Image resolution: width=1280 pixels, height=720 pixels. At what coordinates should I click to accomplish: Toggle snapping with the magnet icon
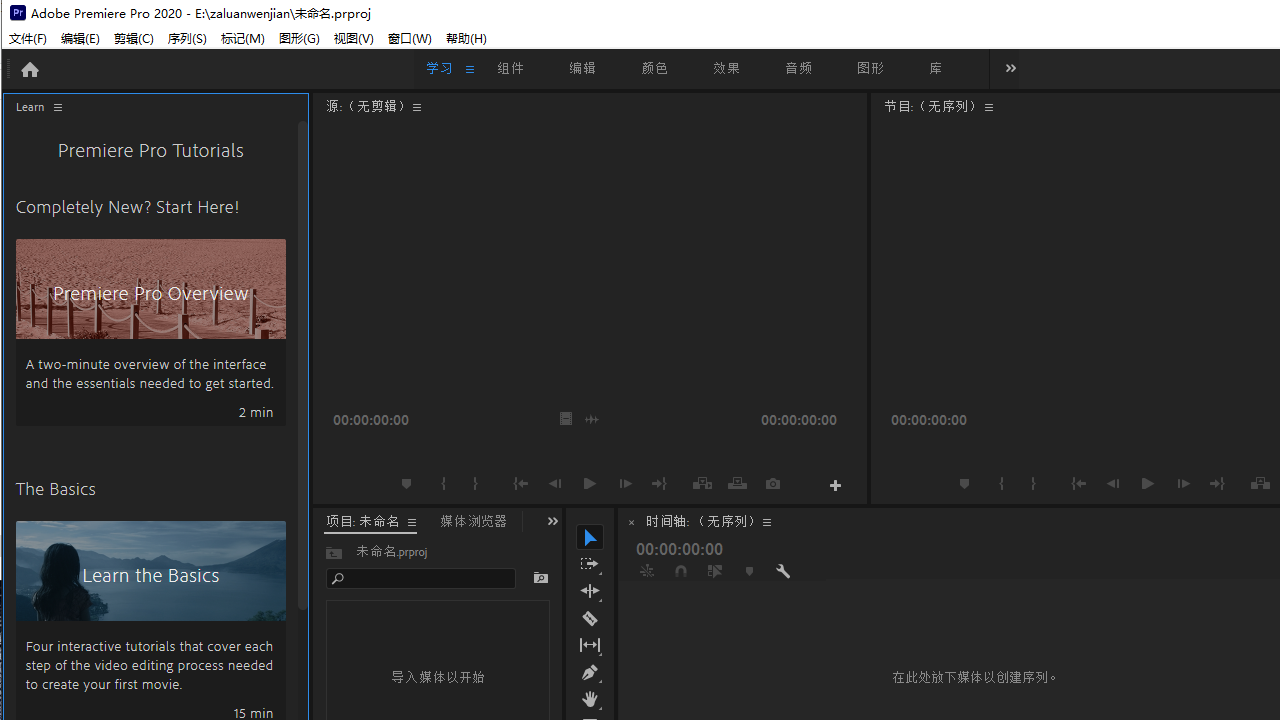point(681,571)
